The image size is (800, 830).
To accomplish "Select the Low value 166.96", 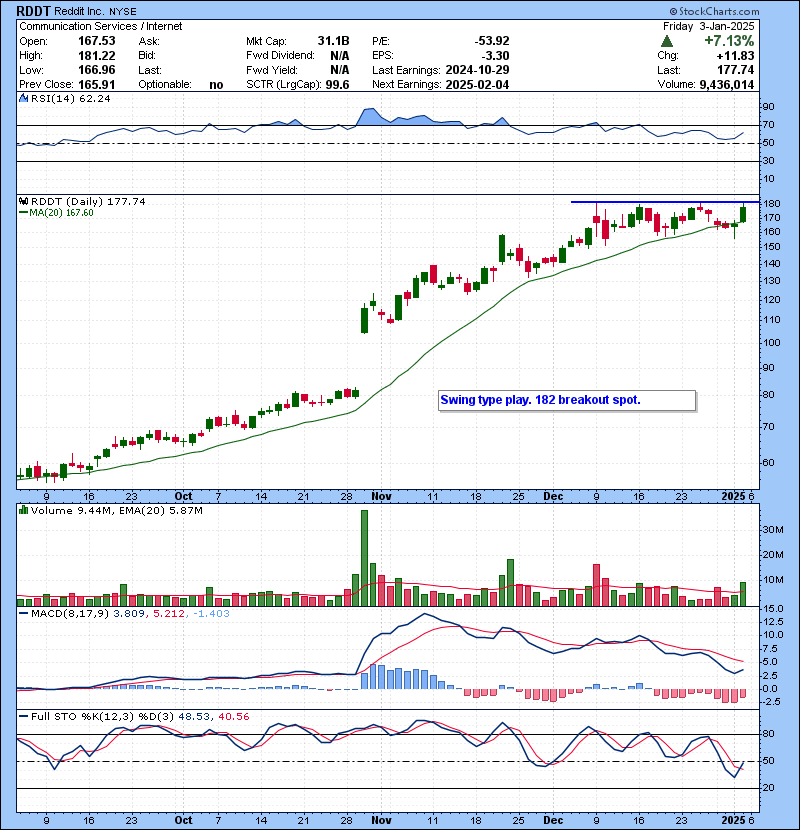I will point(96,70).
